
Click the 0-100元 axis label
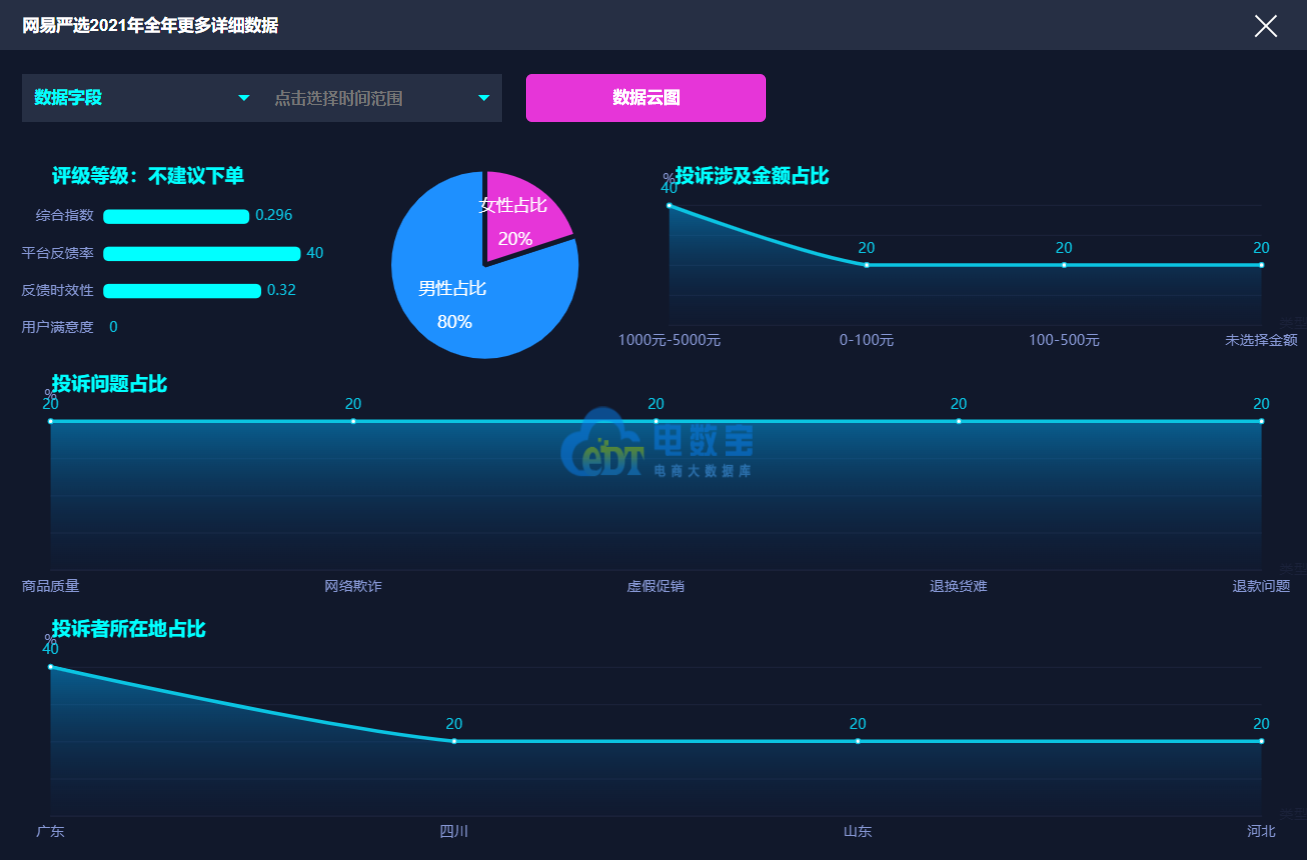pyautogui.click(x=866, y=340)
